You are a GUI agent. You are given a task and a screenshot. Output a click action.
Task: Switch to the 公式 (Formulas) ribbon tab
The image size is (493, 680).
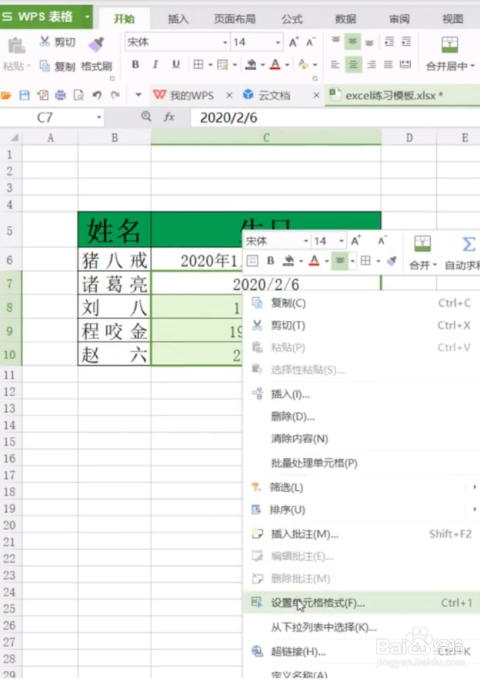(292, 19)
